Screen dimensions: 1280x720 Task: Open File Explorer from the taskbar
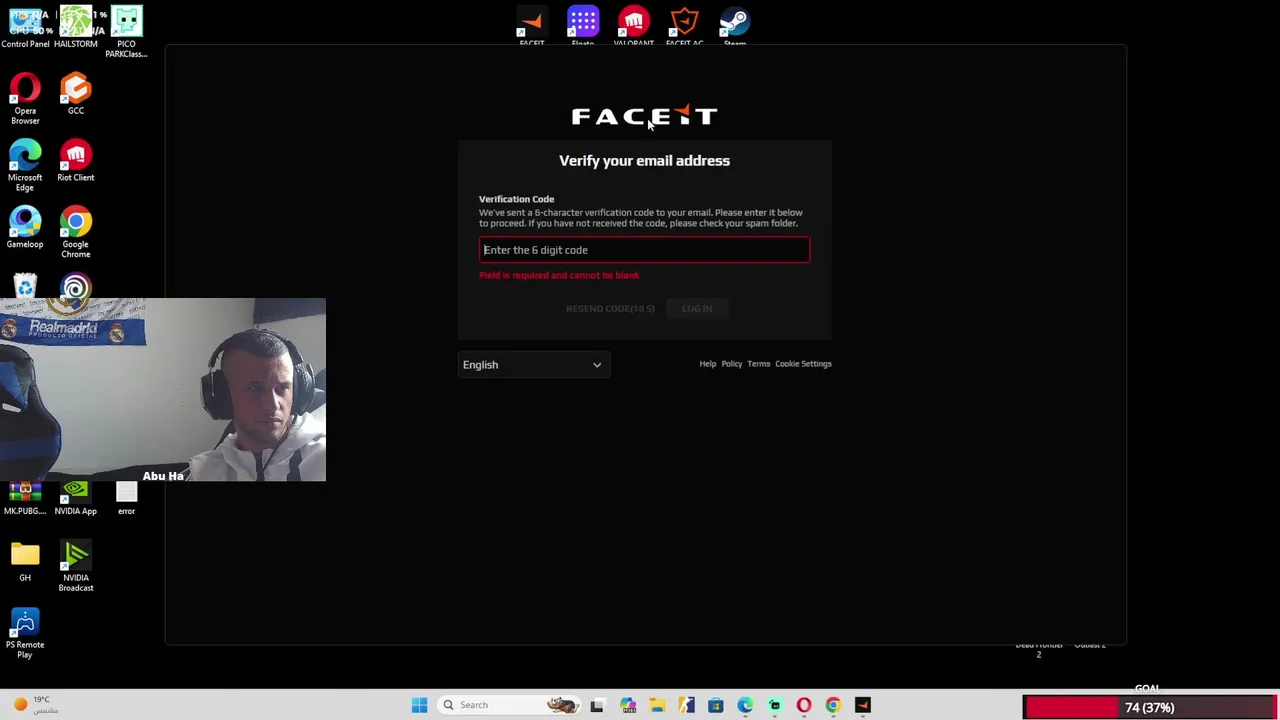[657, 705]
